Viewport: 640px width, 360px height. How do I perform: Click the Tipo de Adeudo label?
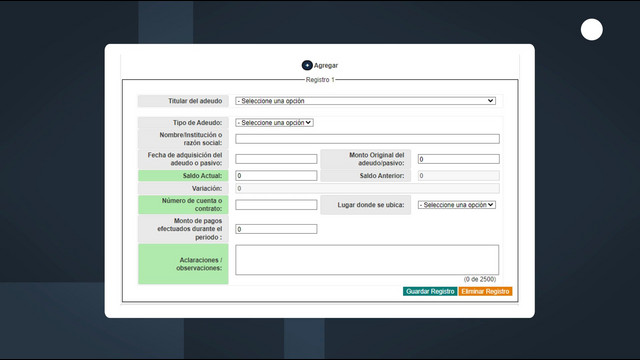[183, 122]
